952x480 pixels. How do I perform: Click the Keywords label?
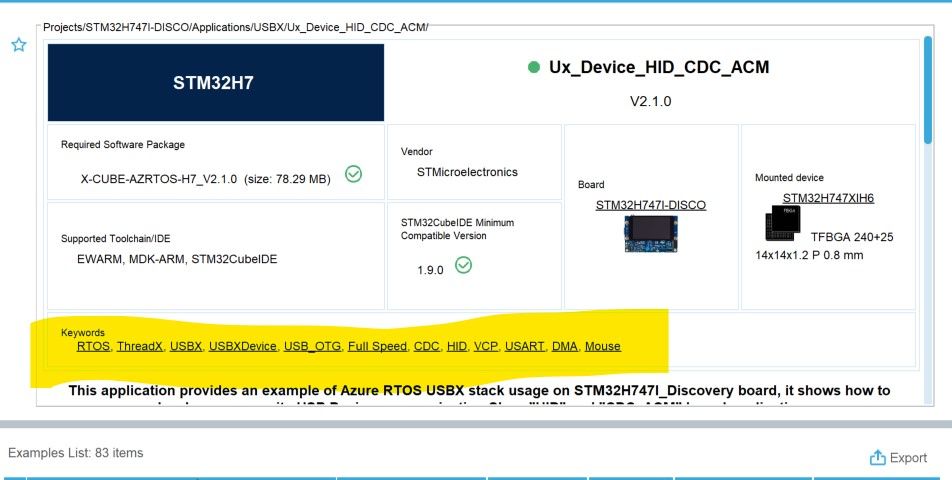click(x=83, y=333)
